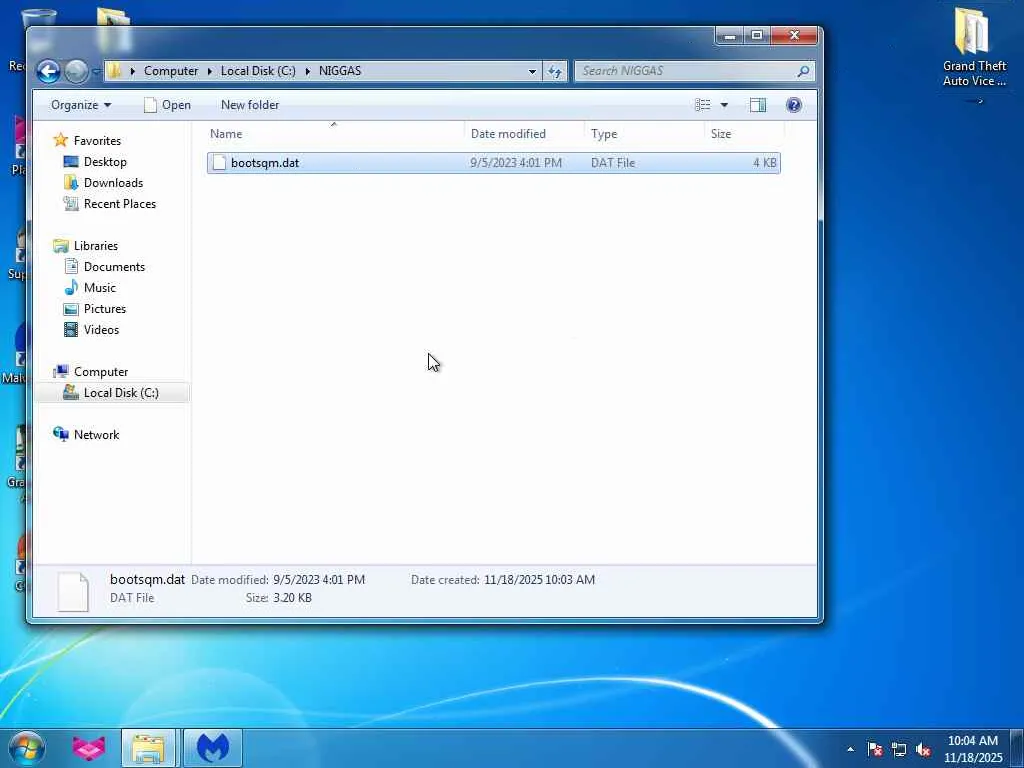1024x768 pixels.
Task: Open the Pictures library
Action: (x=104, y=308)
